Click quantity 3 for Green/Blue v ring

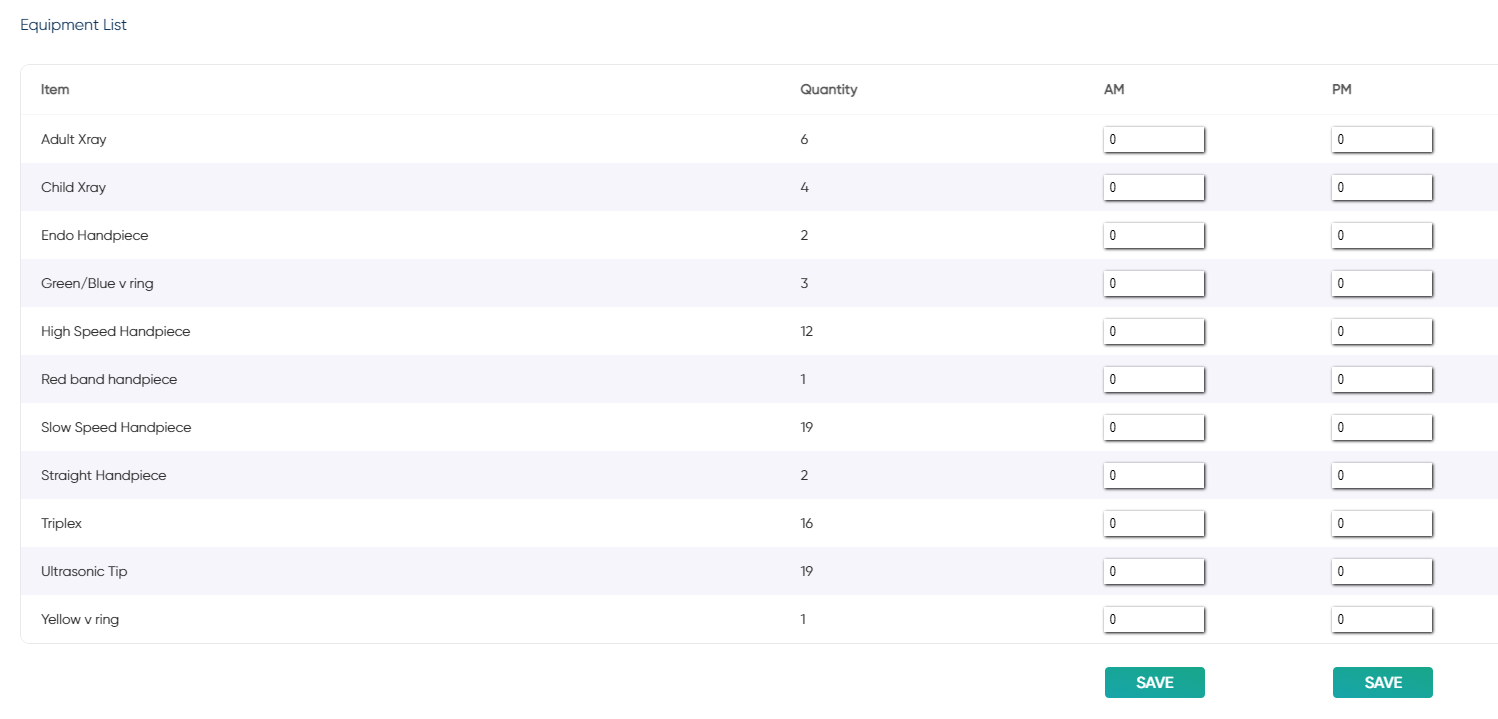(x=804, y=284)
